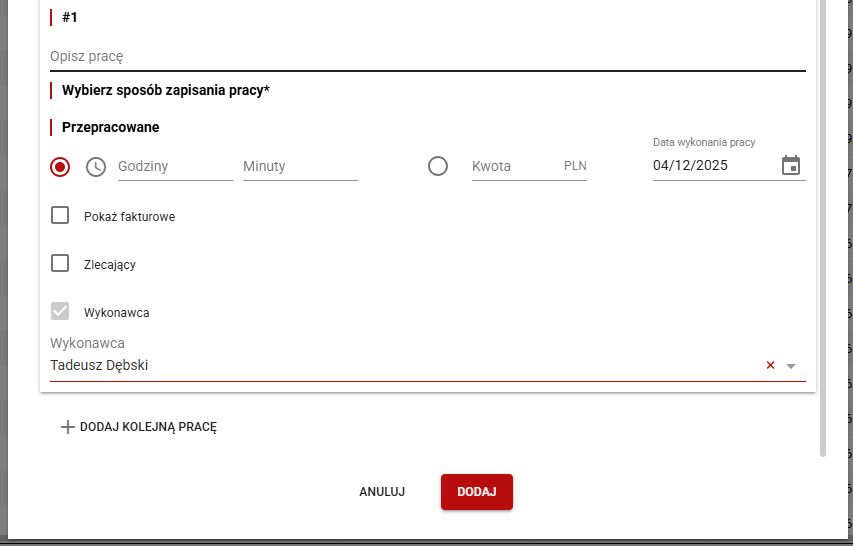The height and width of the screenshot is (546, 853).
Task: Focus the Opisz pracę text field
Action: [x=427, y=57]
